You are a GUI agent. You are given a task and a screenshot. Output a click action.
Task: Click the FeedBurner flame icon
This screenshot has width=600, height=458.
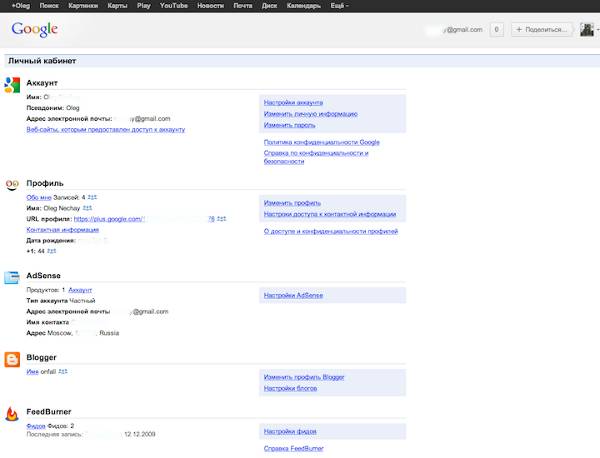click(12, 414)
